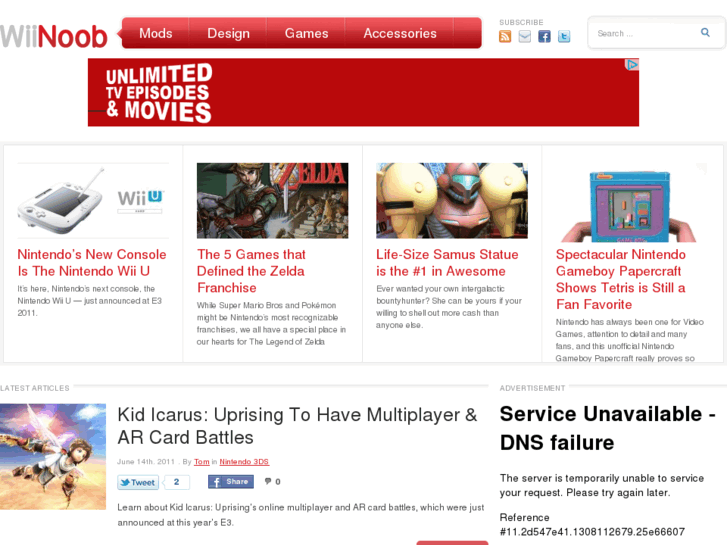Click the AdChoices icon on banner

click(631, 64)
